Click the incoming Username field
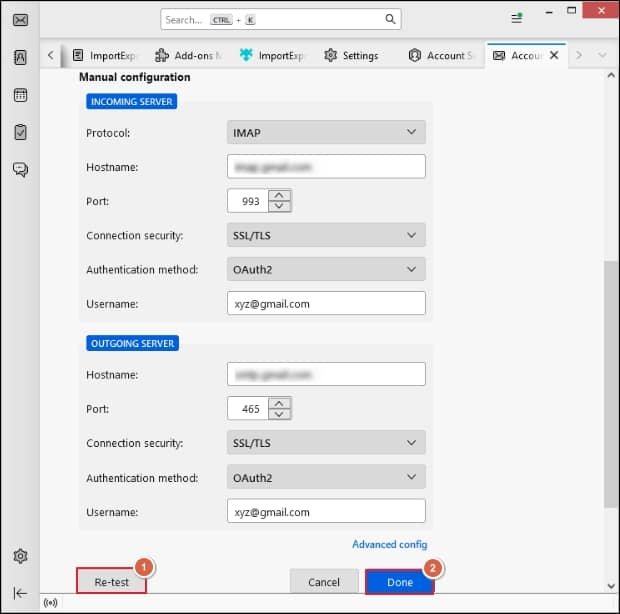Viewport: 620px width, 614px height. (326, 303)
